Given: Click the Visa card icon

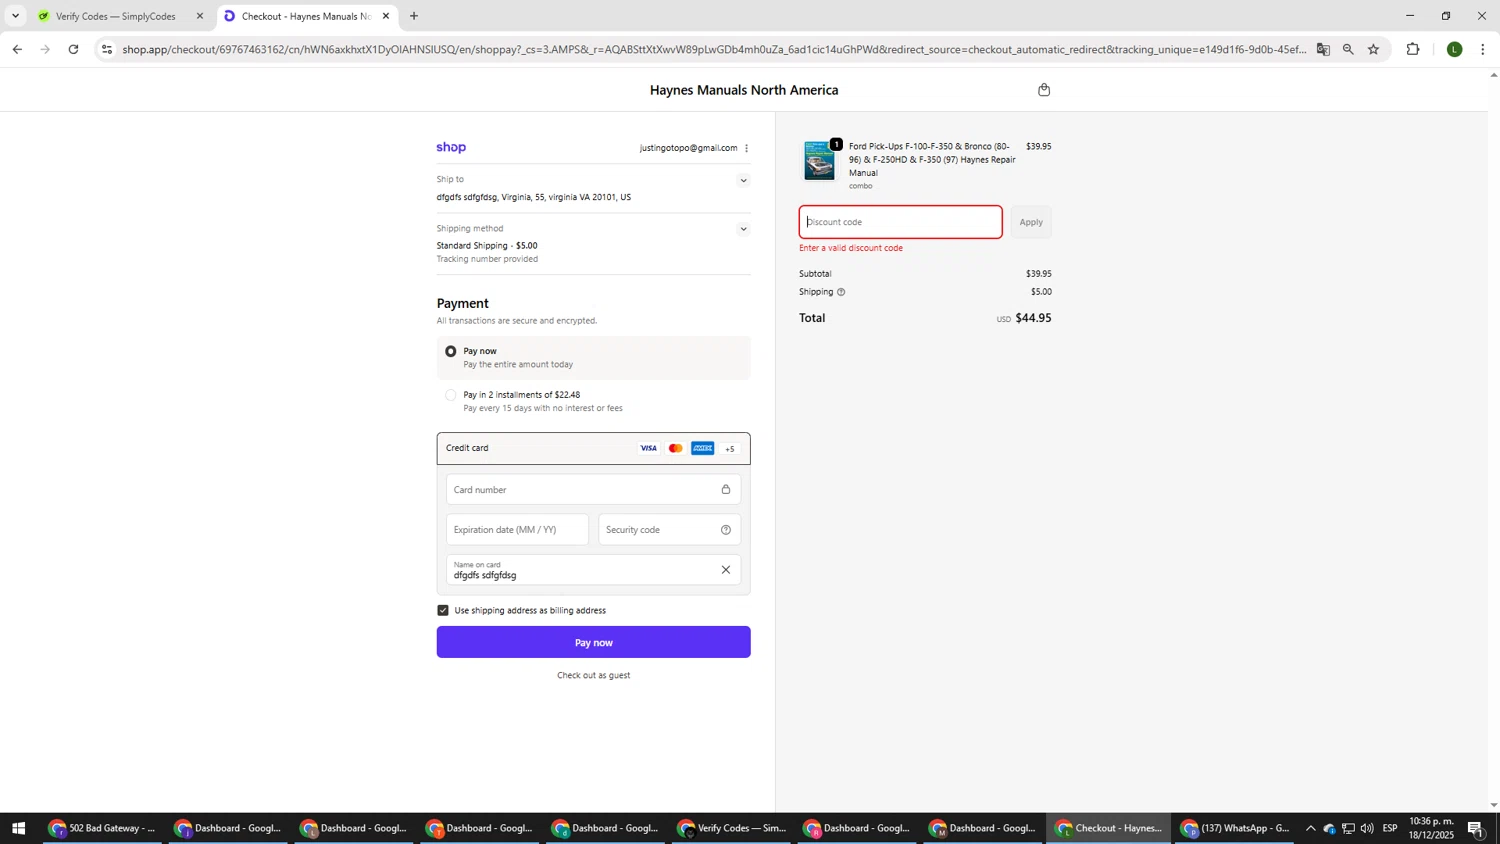Looking at the screenshot, I should 649,448.
